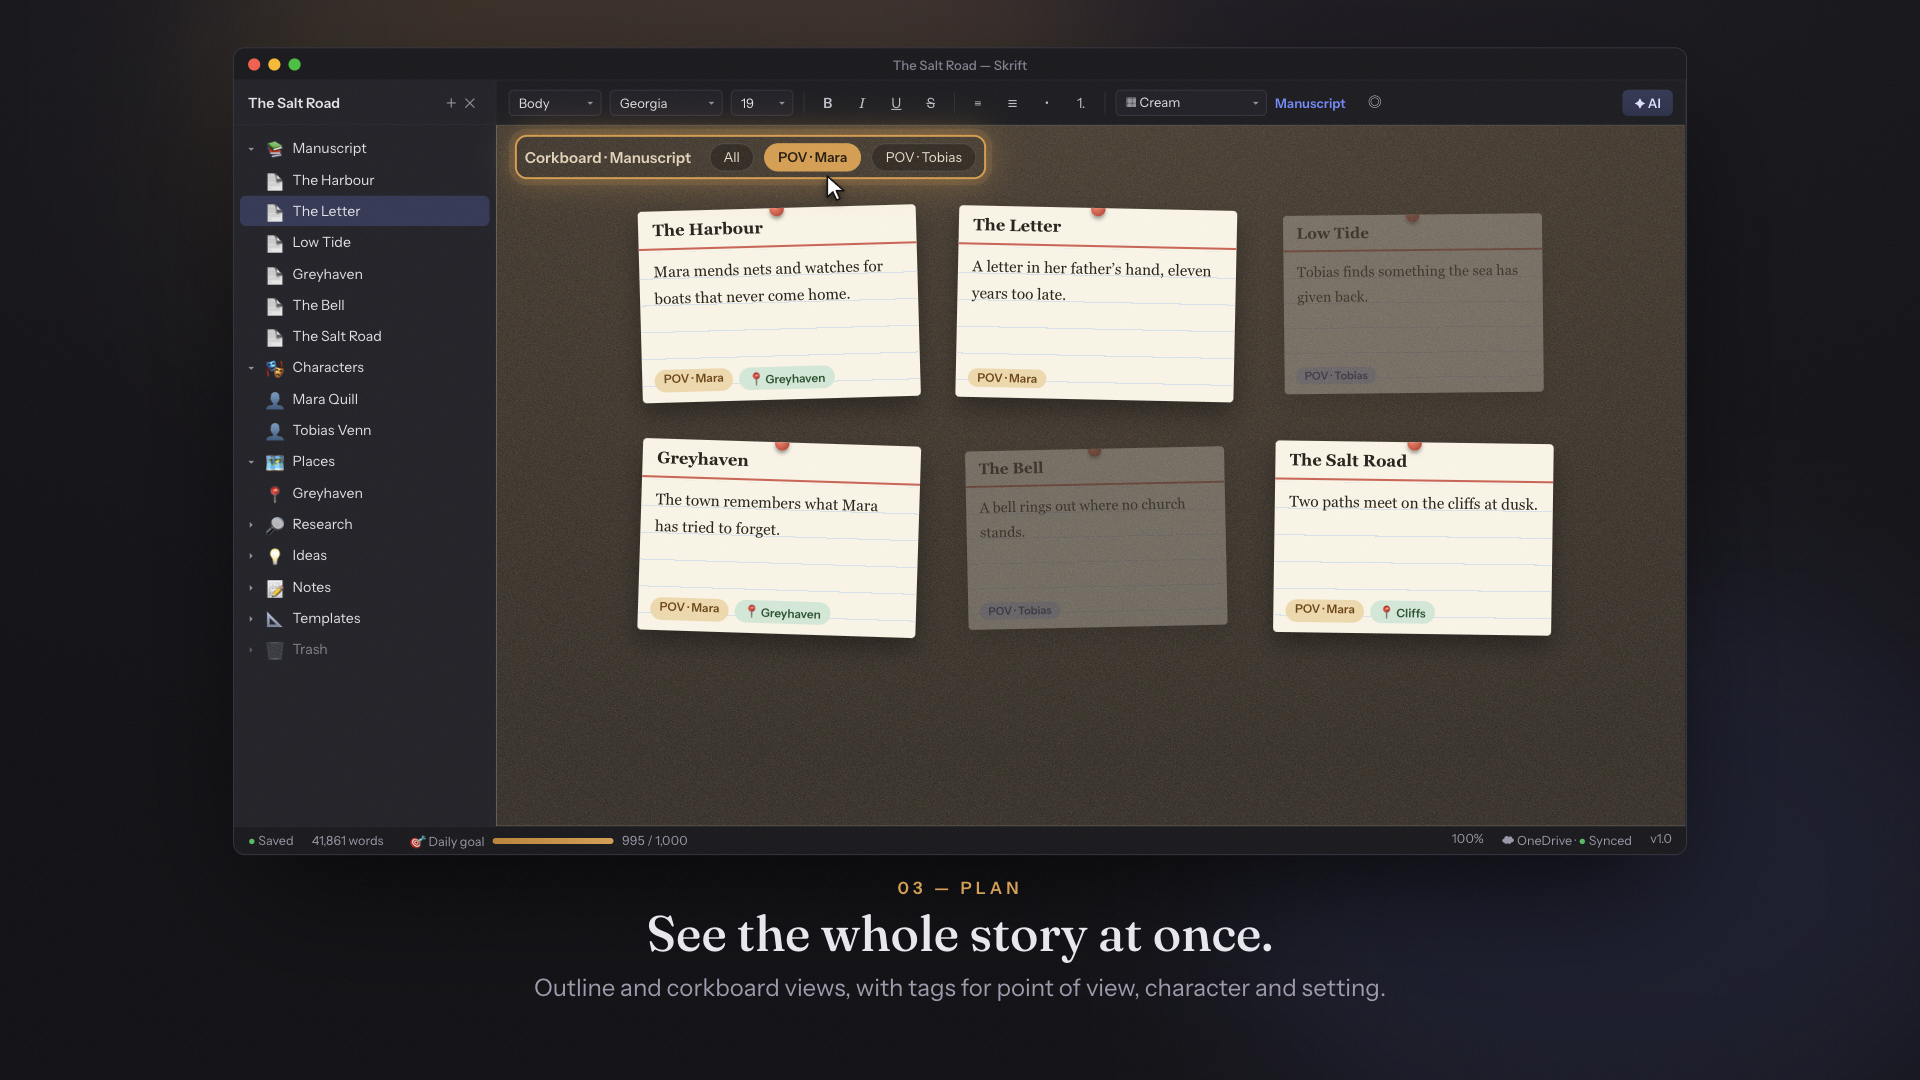Expand the Research folder
The width and height of the screenshot is (1920, 1080).
point(251,525)
